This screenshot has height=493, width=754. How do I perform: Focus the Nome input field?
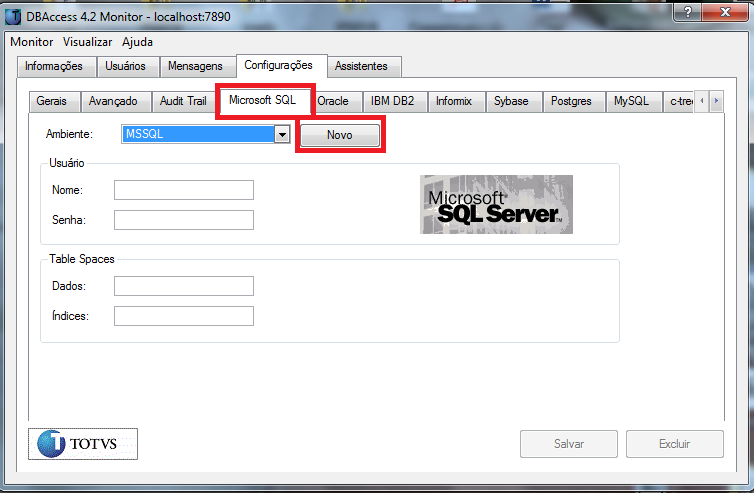[x=184, y=190]
